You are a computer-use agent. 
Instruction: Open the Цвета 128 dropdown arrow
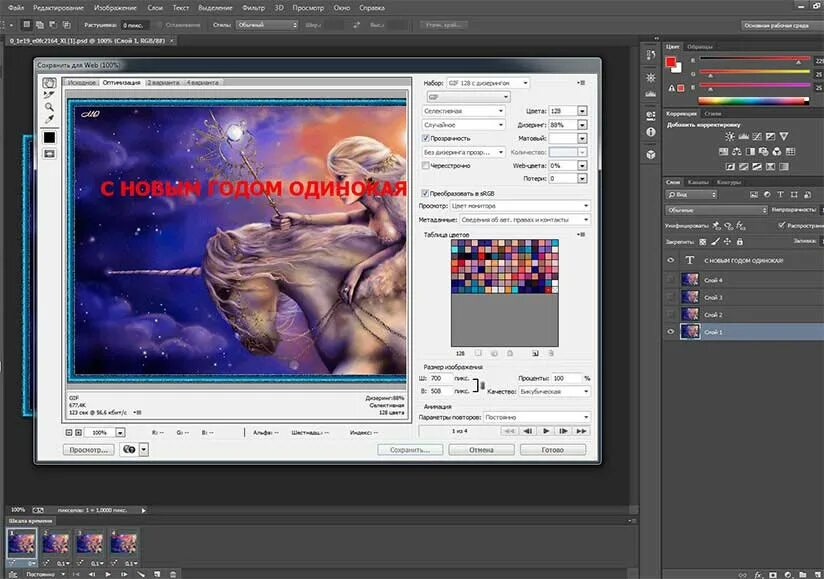tap(582, 111)
